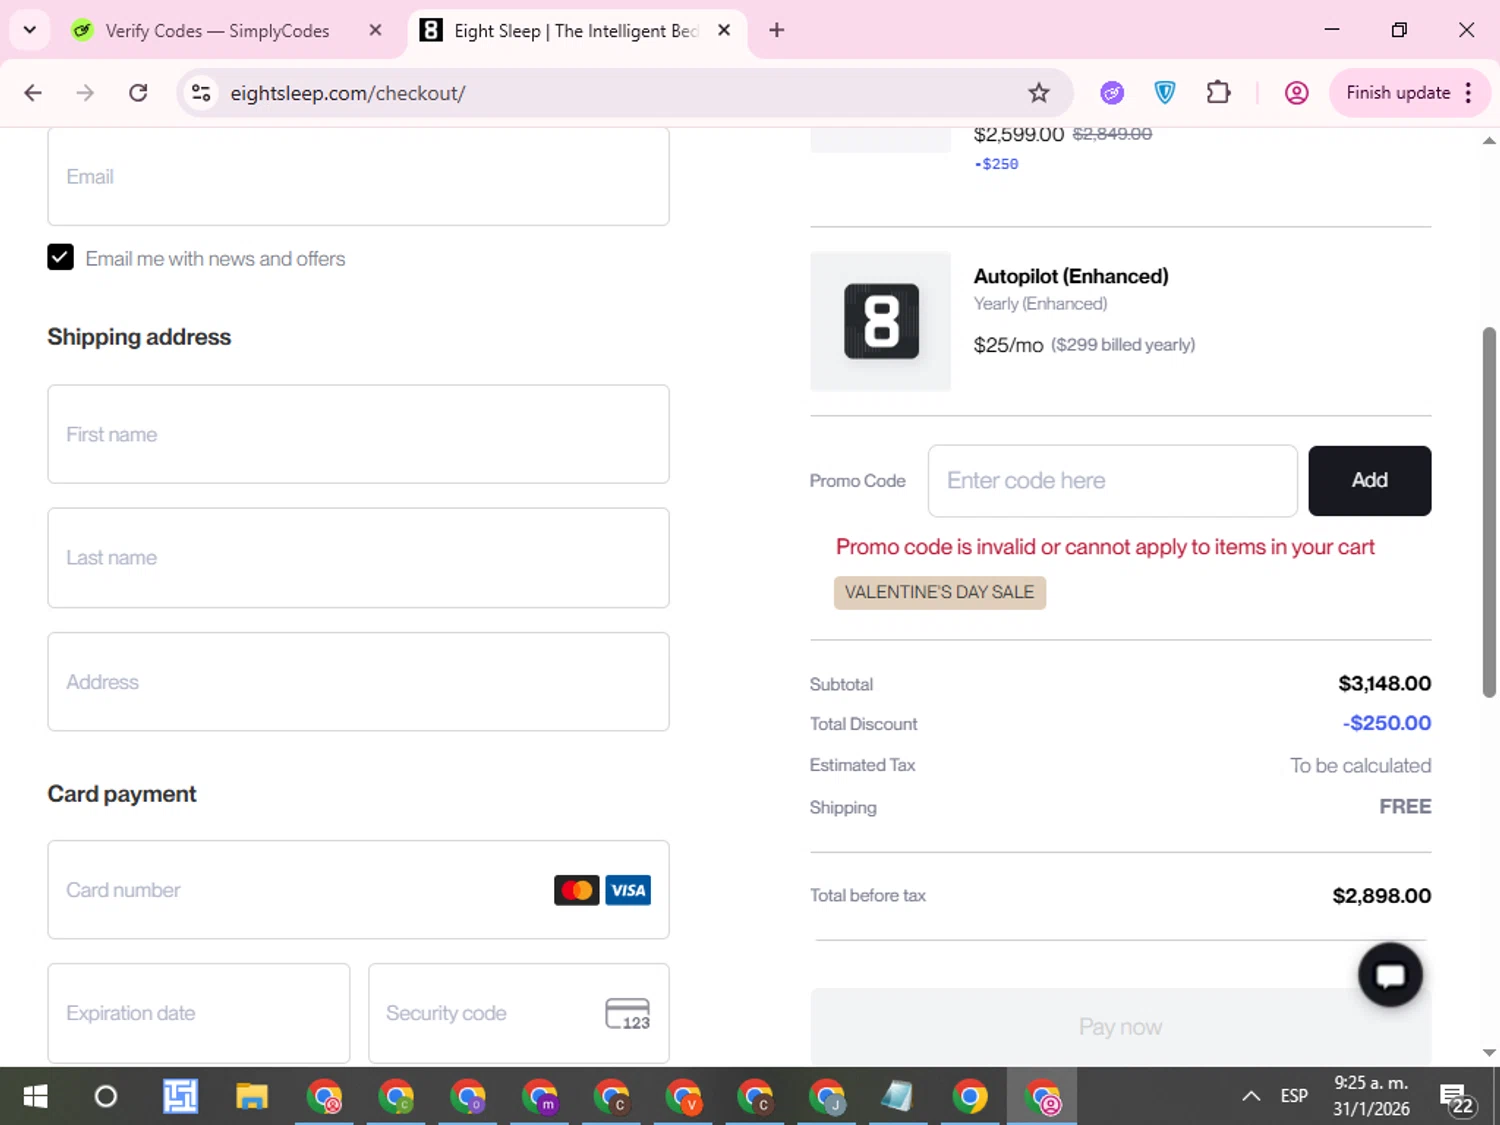Focus the Security code field
This screenshot has width=1500, height=1125.
(519, 1013)
